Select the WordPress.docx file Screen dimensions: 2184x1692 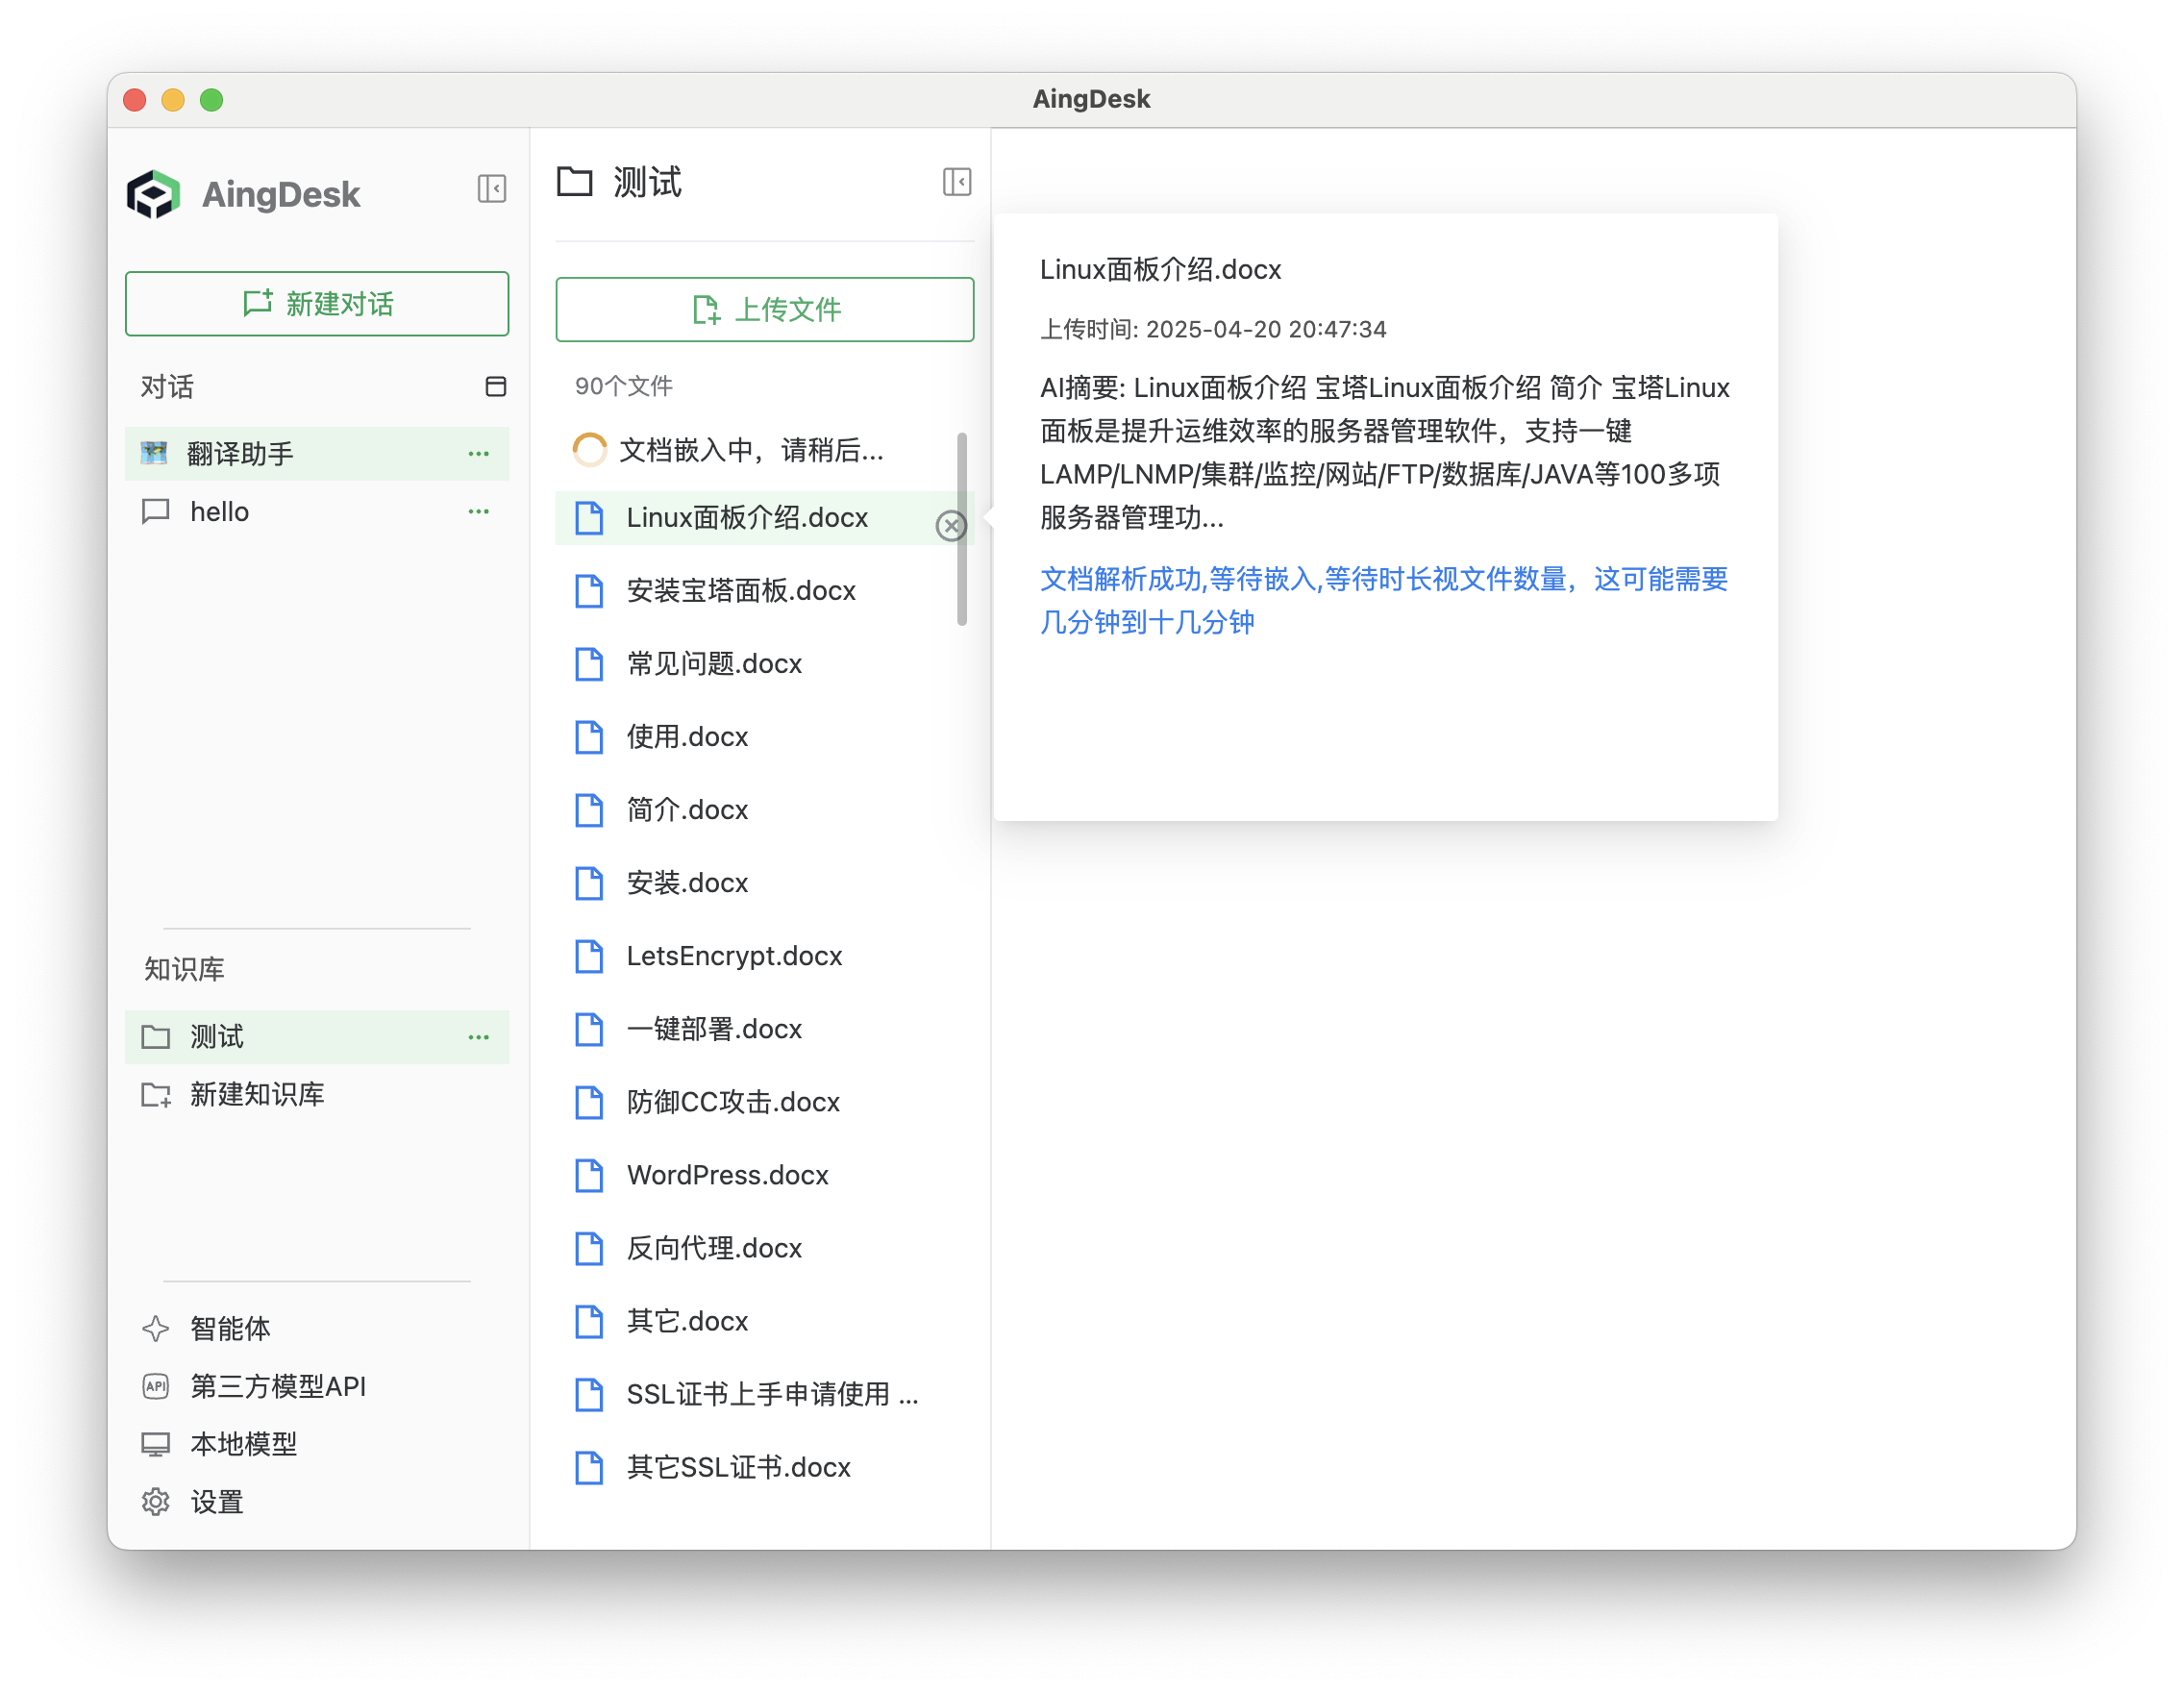[x=727, y=1175]
